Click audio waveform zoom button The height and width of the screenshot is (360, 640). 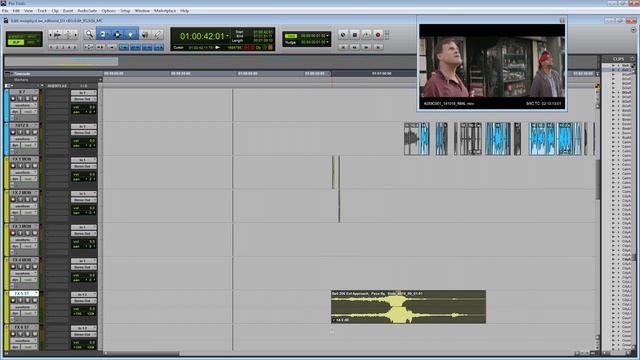(58, 35)
